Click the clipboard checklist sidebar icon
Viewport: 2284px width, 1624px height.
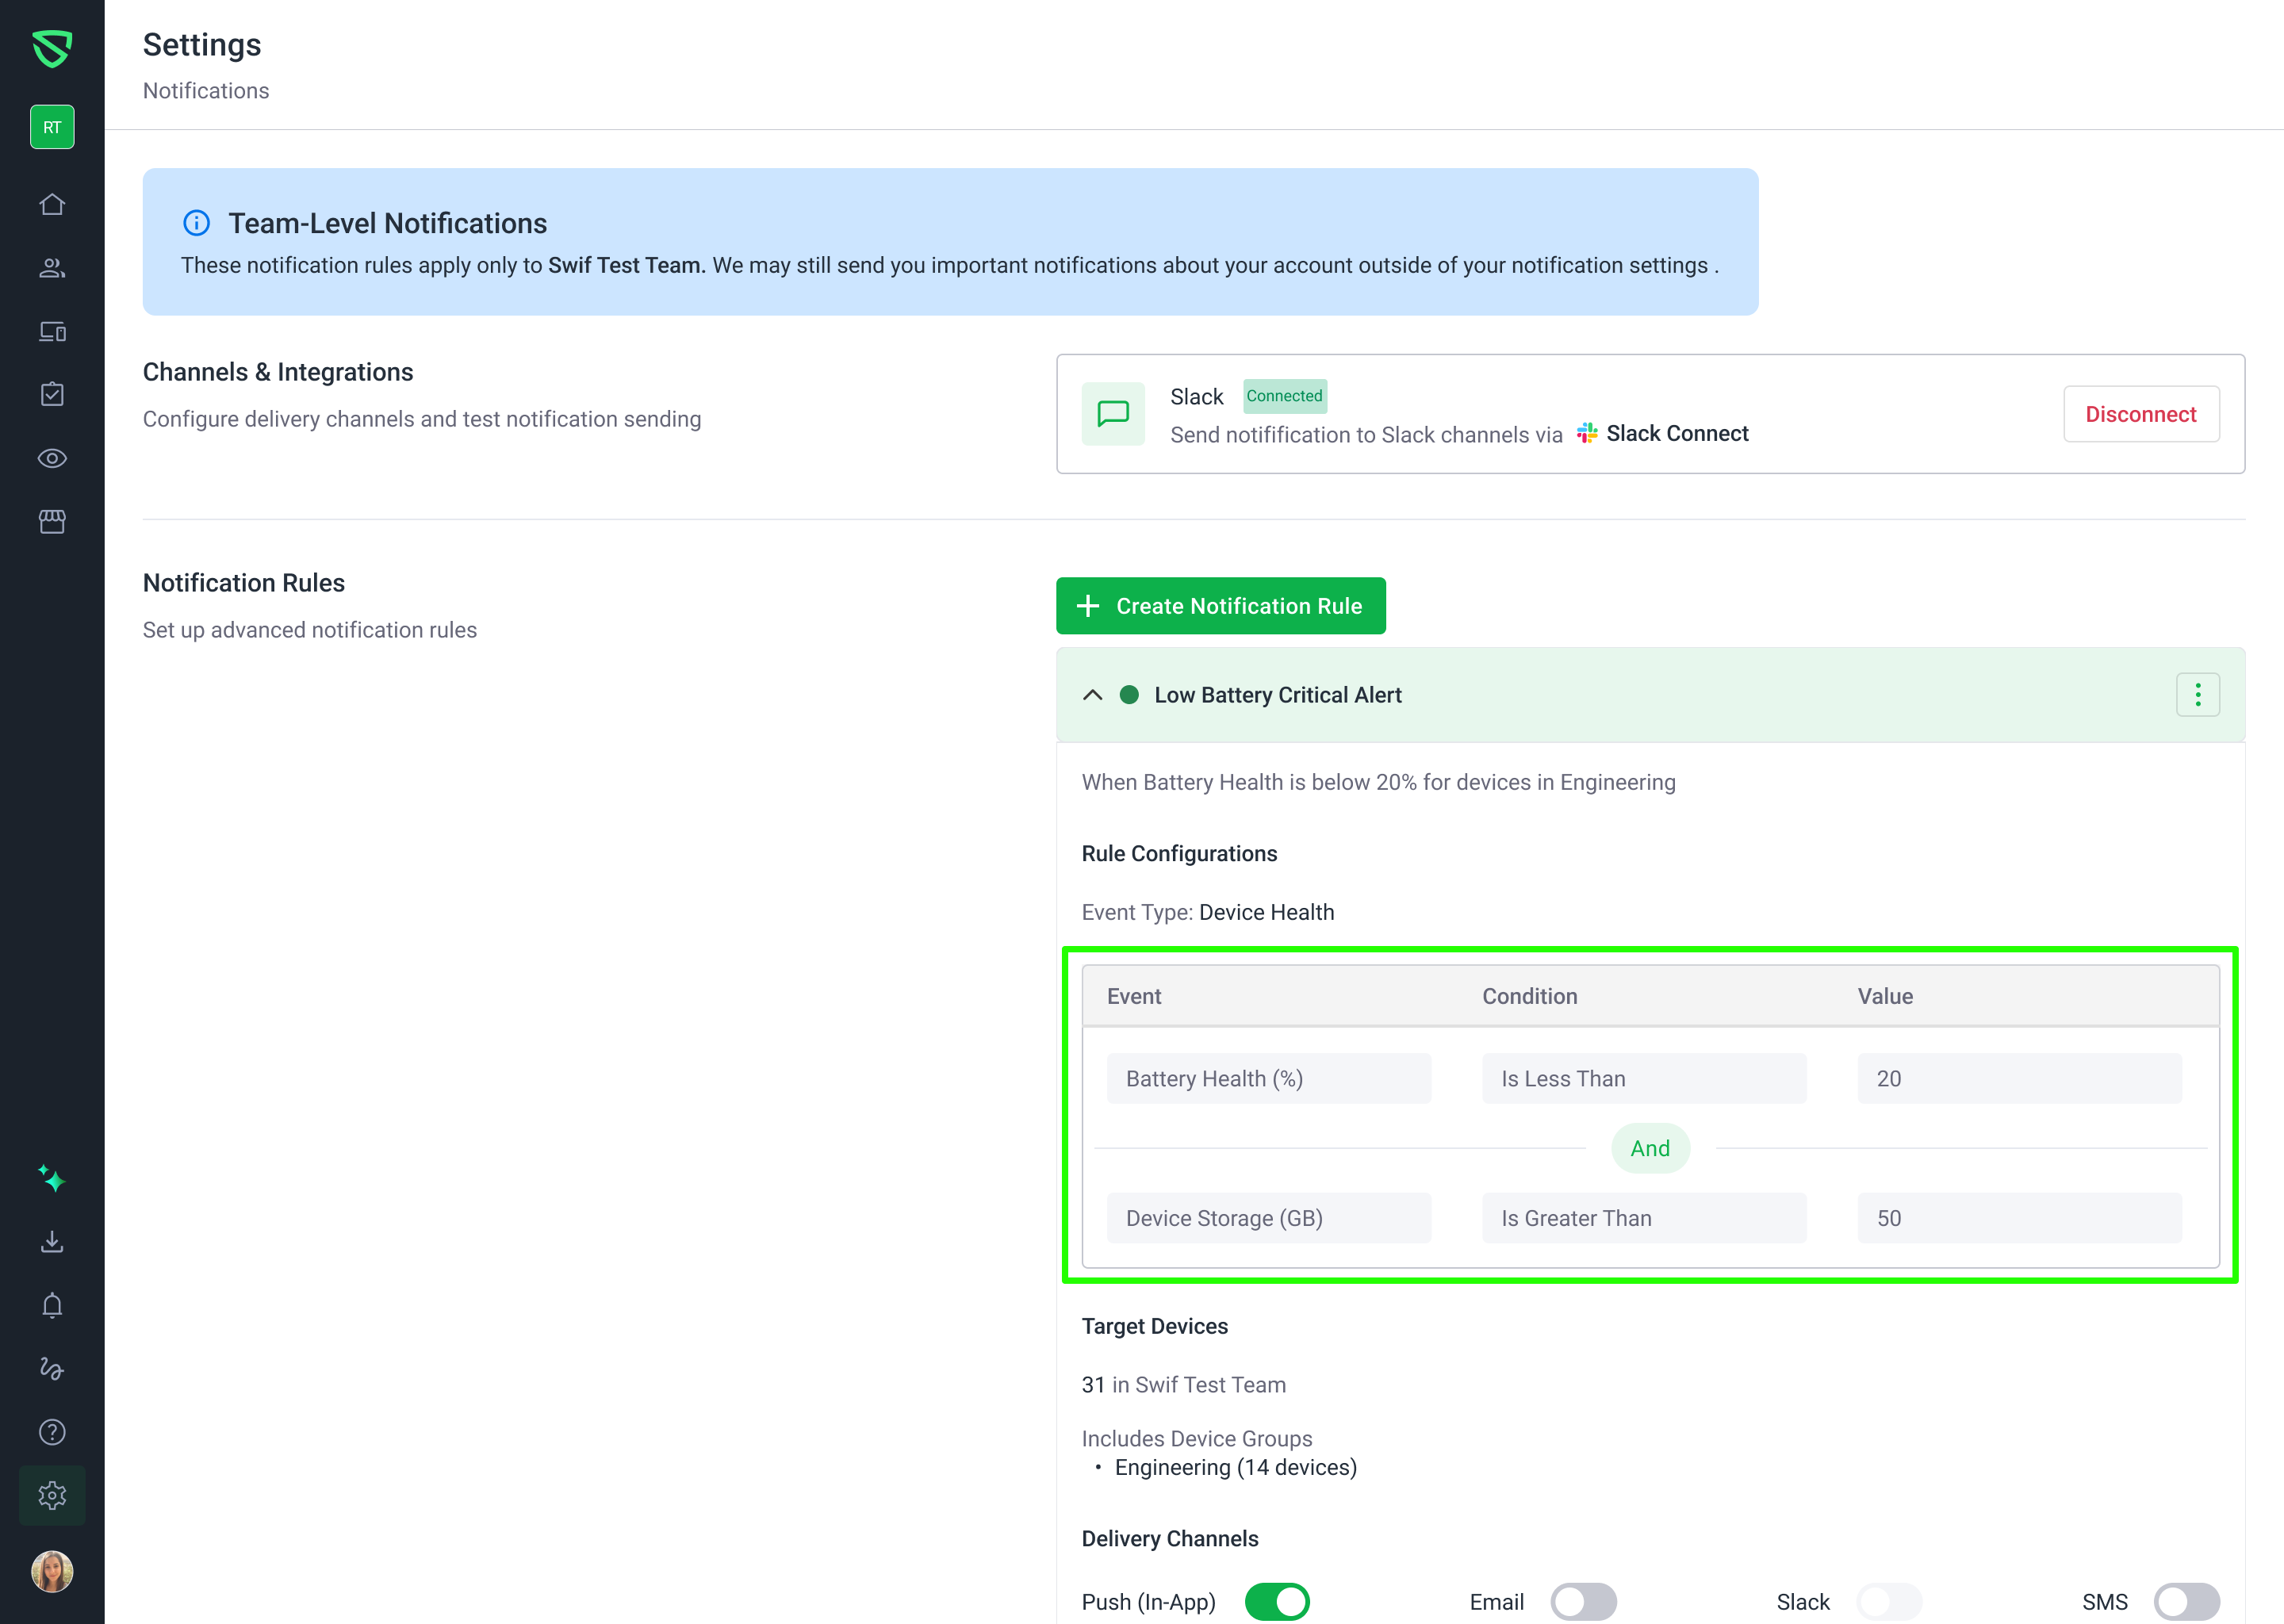52,395
